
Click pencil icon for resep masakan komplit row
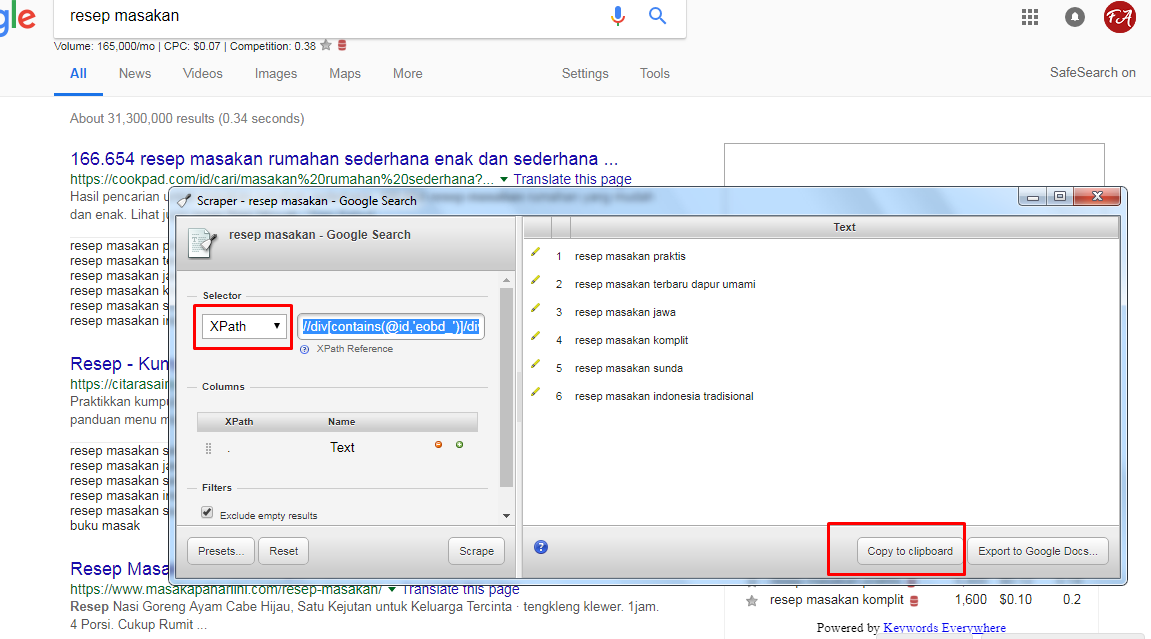tap(536, 337)
